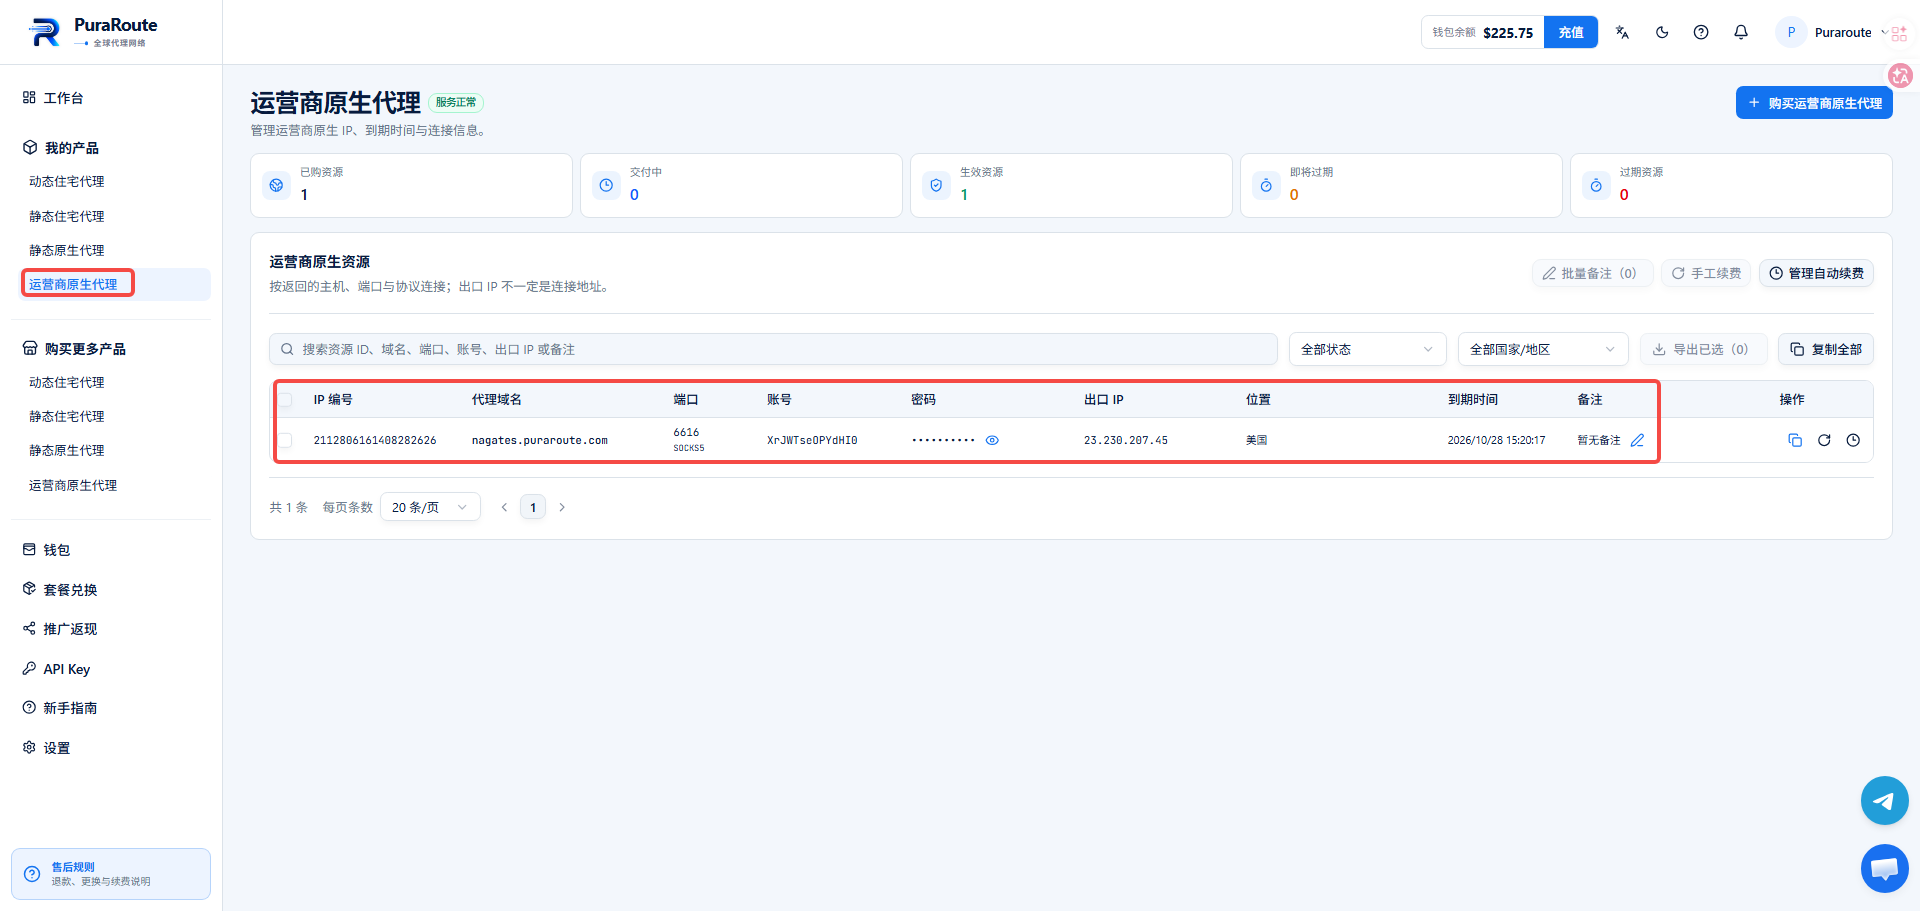Click the clock auto-renew icon in row
The height and width of the screenshot is (911, 1920).
[x=1853, y=440]
